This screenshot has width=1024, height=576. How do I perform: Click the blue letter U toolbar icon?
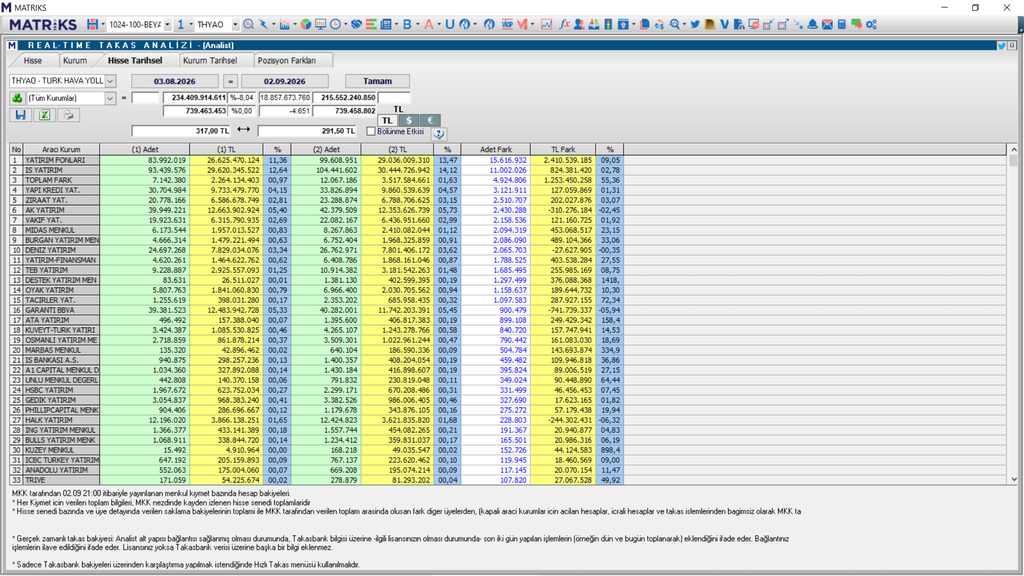[x=449, y=24]
